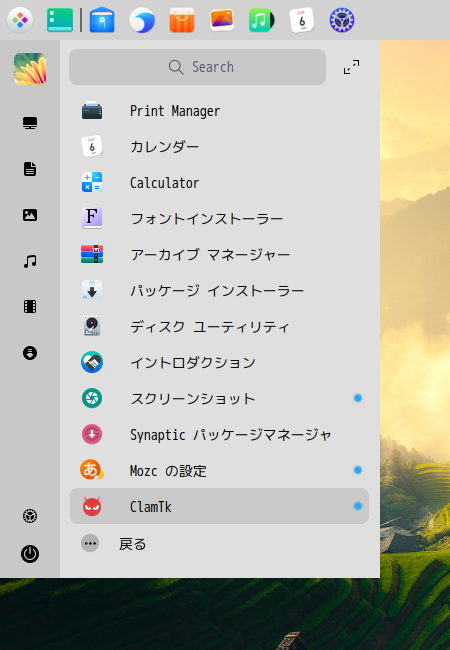Open the power menu in sidebar
Image resolution: width=450 pixels, height=650 pixels.
tap(30, 554)
